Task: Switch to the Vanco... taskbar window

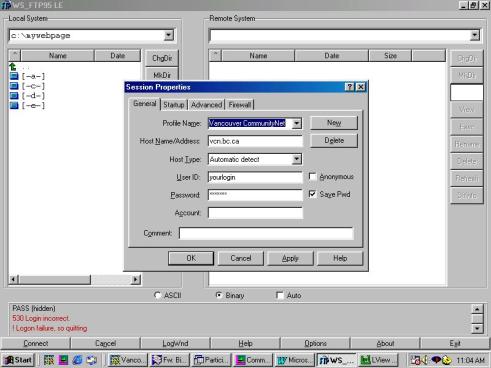Action: 127,360
